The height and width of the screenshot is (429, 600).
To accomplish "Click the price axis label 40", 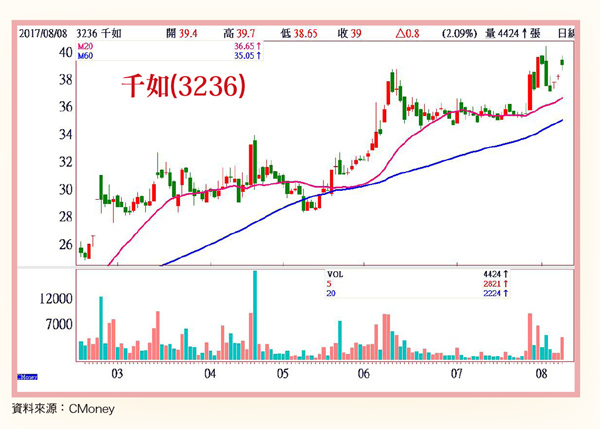I will [x=65, y=52].
